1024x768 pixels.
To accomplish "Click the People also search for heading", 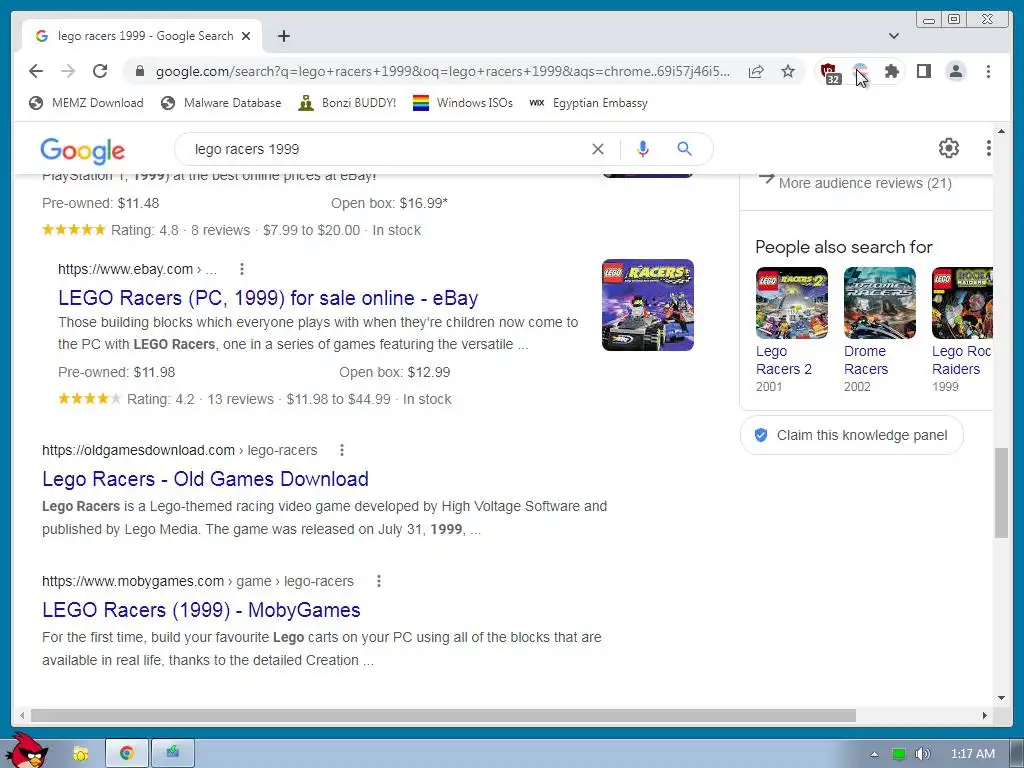I will pos(844,247).
